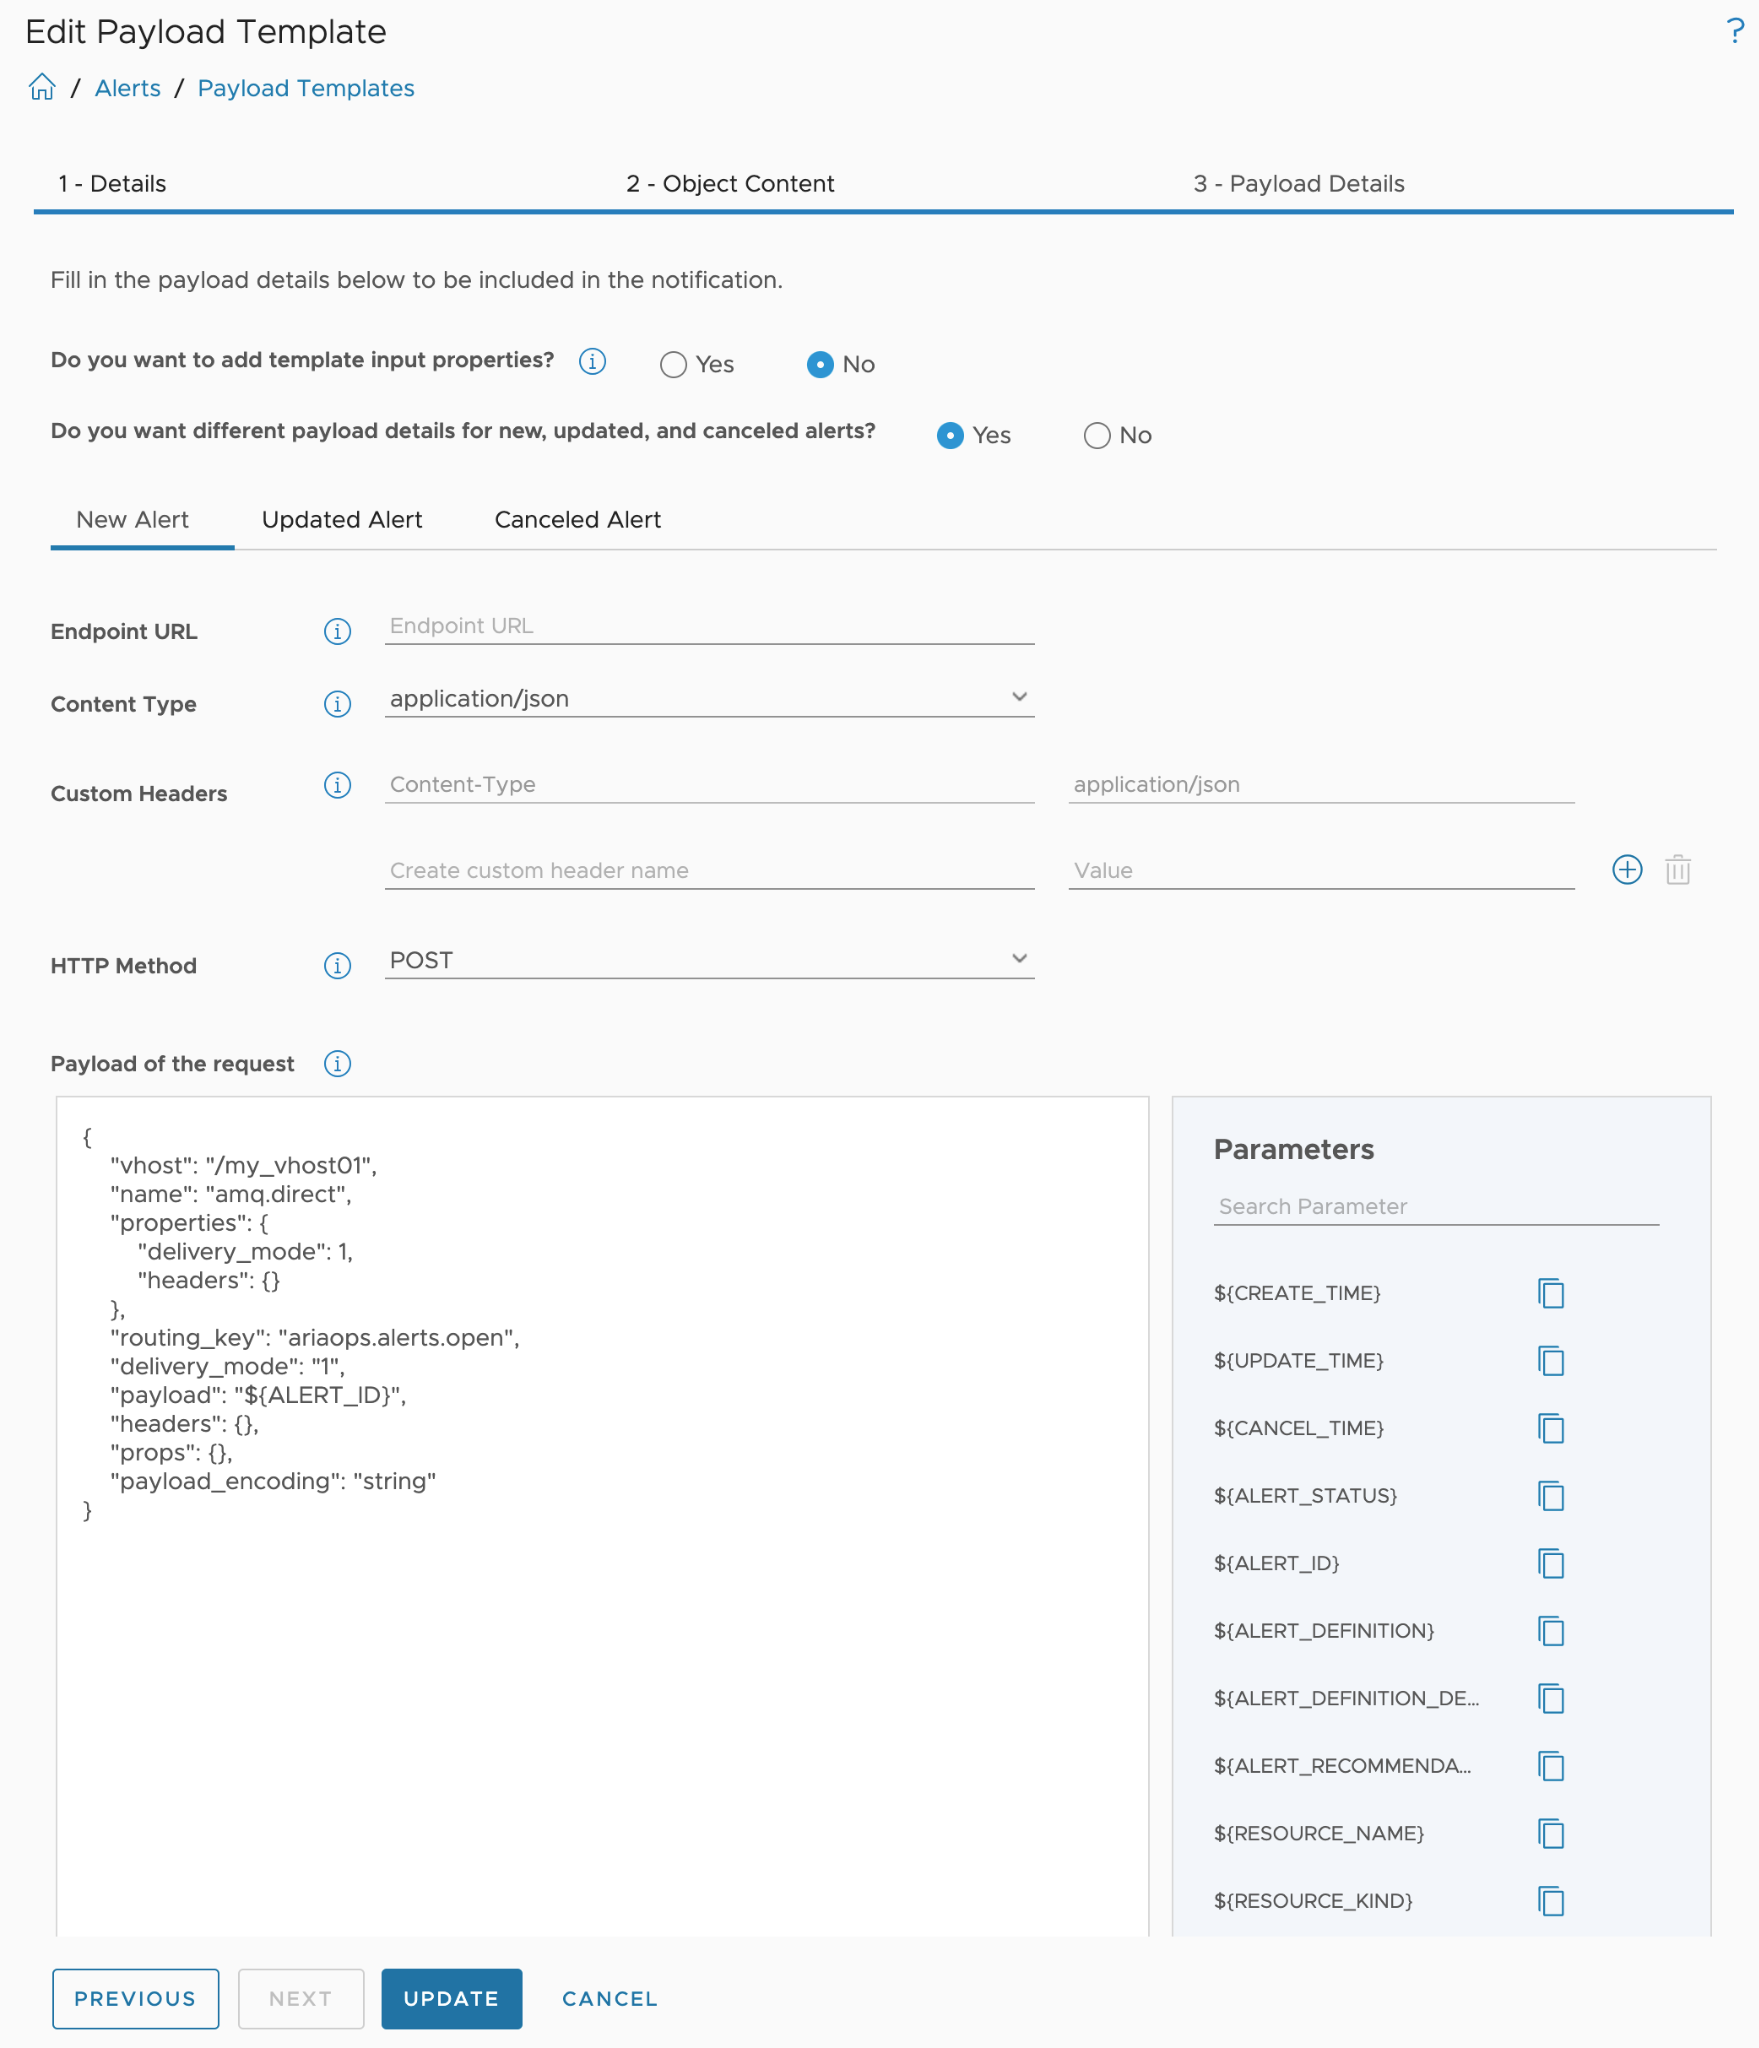Click the "payload_encoding" line in payload

click(273, 1481)
